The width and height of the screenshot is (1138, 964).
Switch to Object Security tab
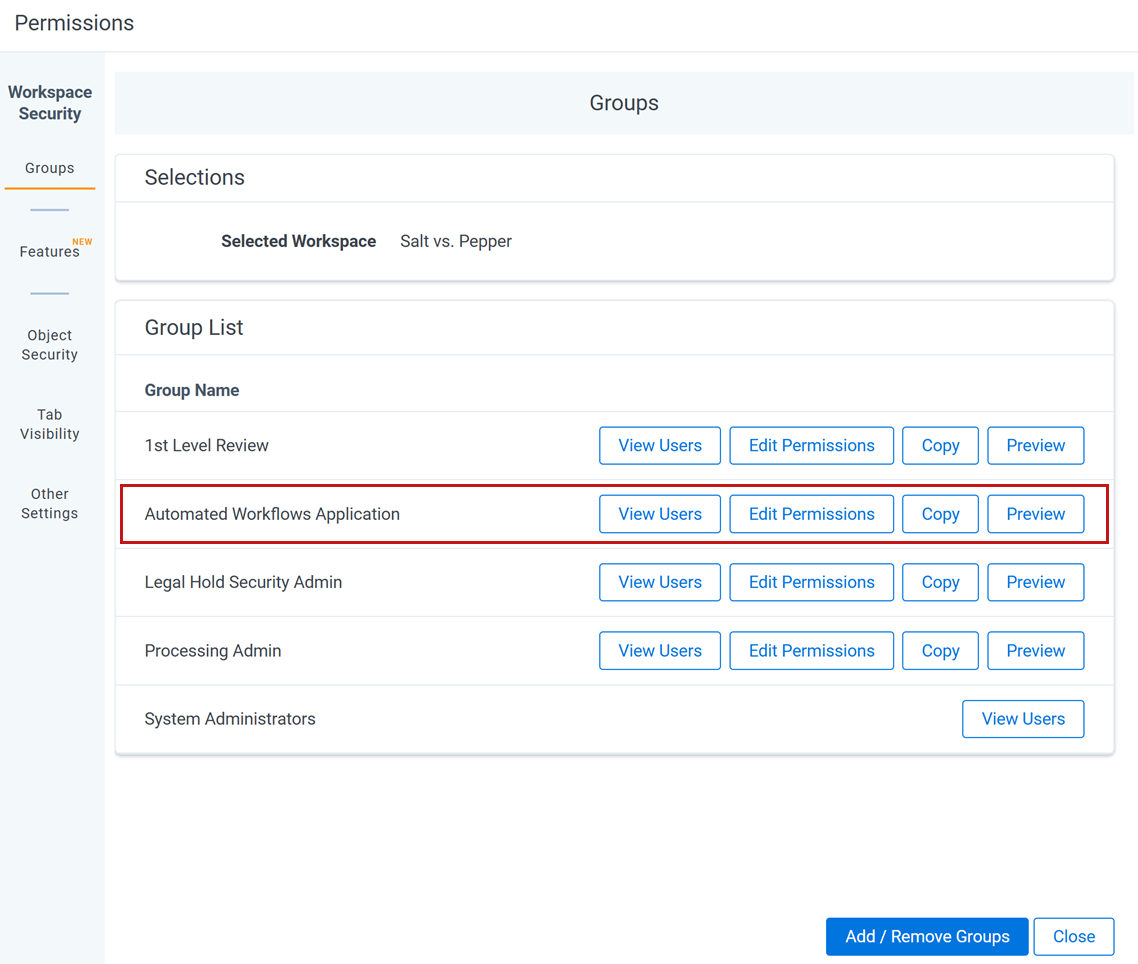(x=49, y=345)
